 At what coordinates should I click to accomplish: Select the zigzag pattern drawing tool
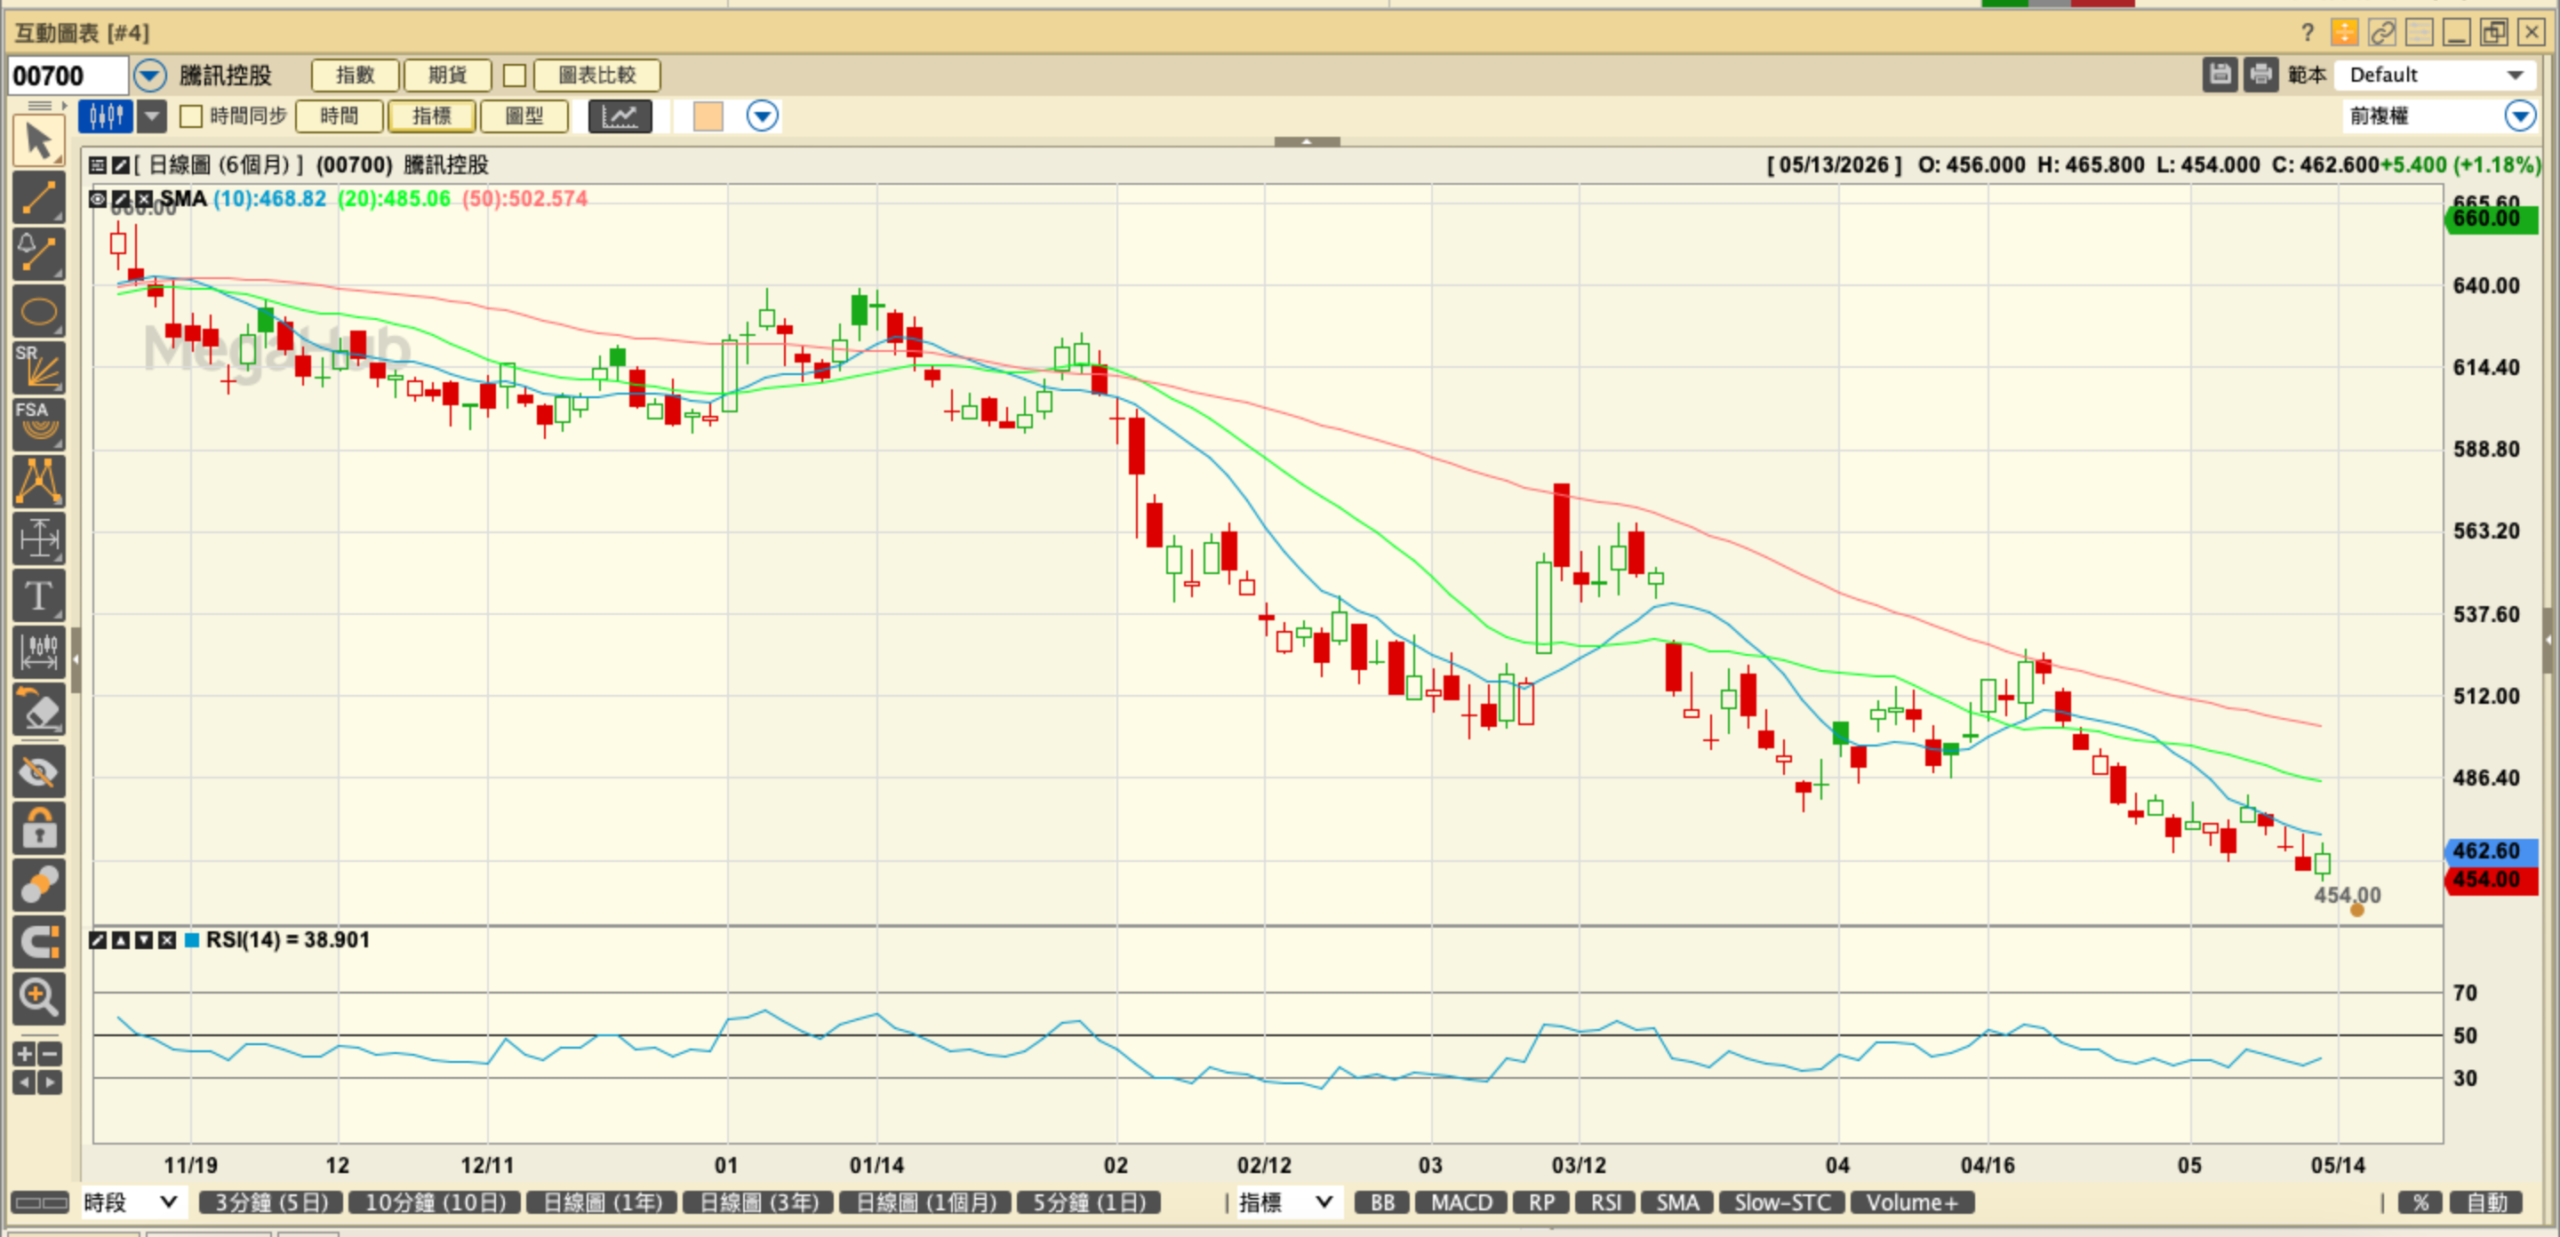(38, 482)
